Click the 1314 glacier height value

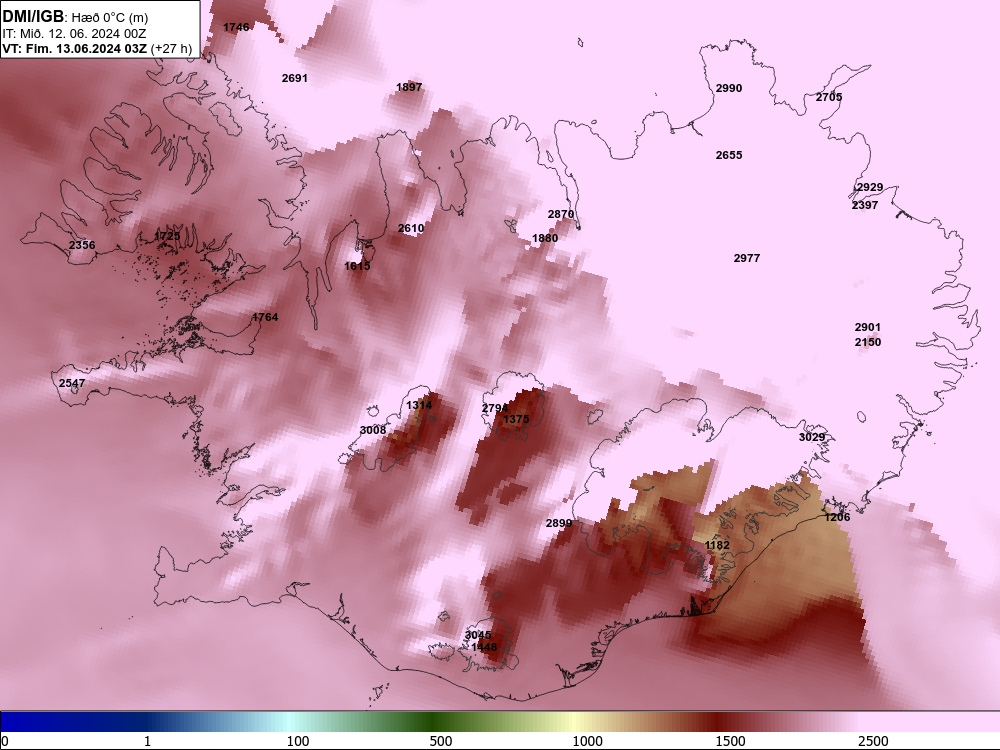[x=419, y=406]
